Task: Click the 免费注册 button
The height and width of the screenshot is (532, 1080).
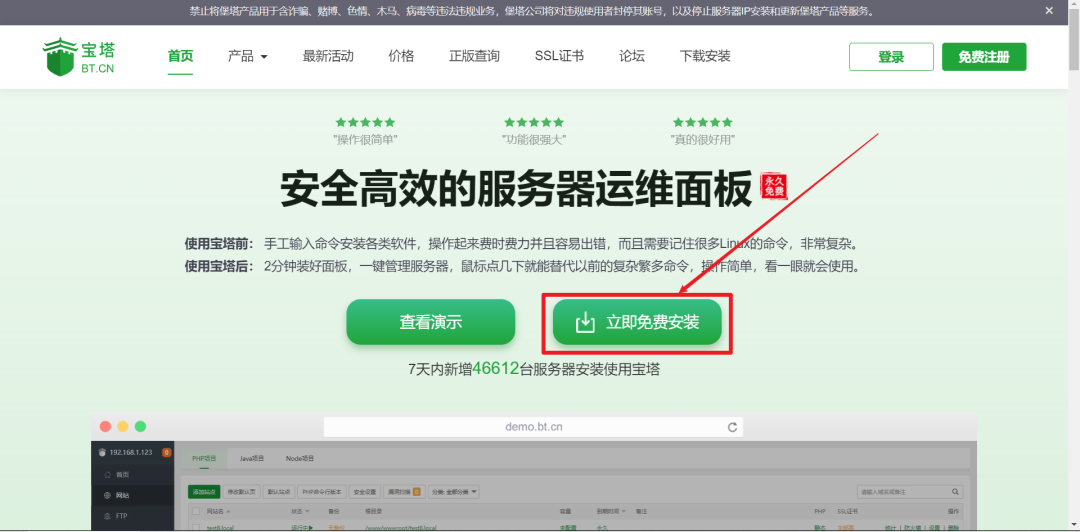Action: coord(984,57)
